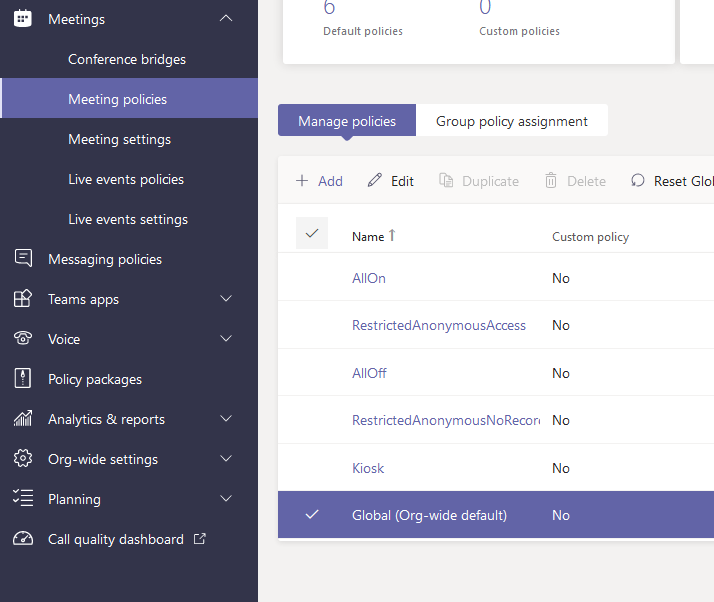Click the No value in RestrictedAnonymousAccess row
The width and height of the screenshot is (714, 602).
click(561, 325)
